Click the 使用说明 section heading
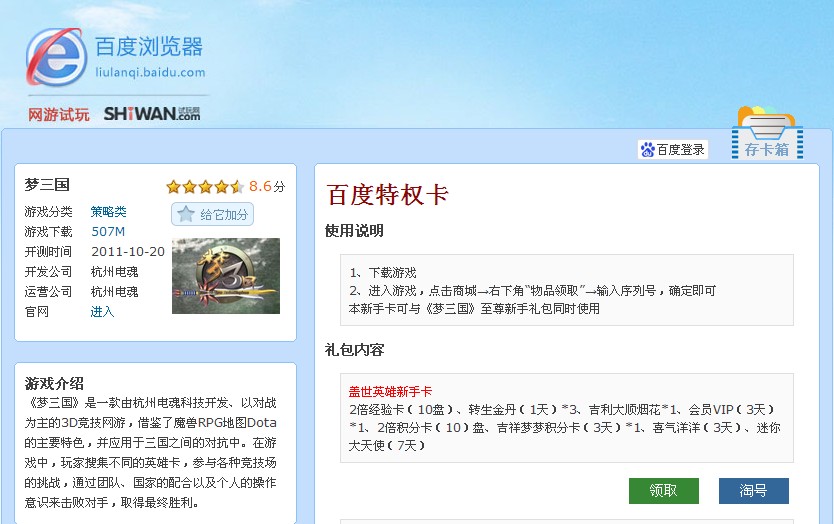The image size is (834, 524). (354, 231)
